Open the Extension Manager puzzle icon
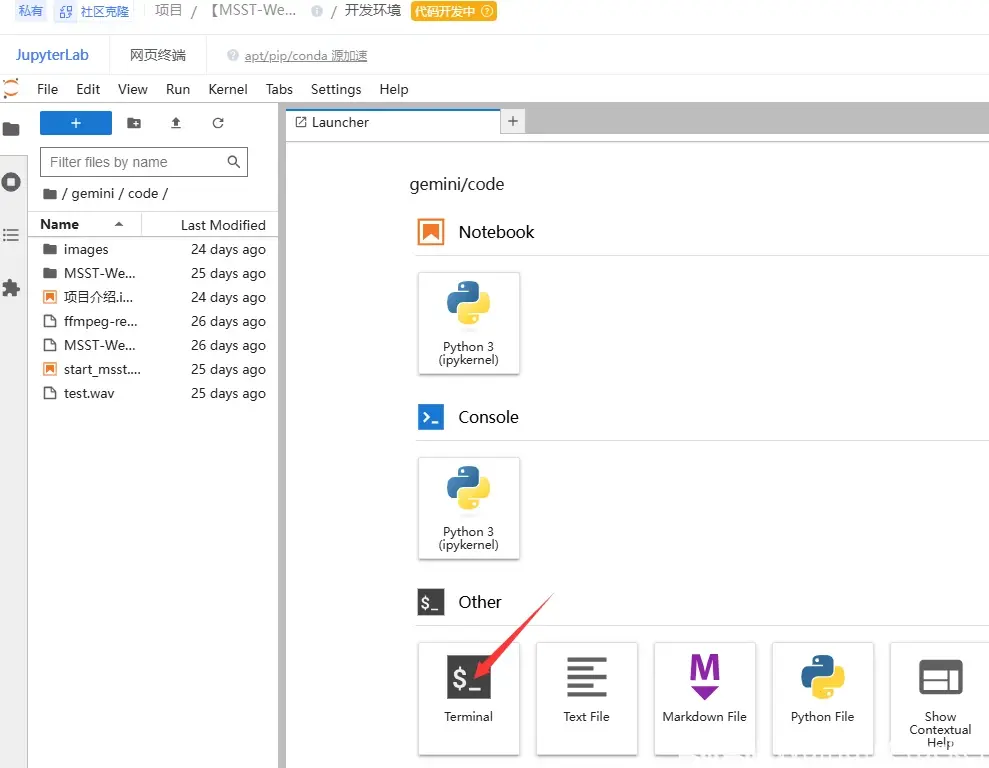This screenshot has height=768, width=989. click(11, 288)
